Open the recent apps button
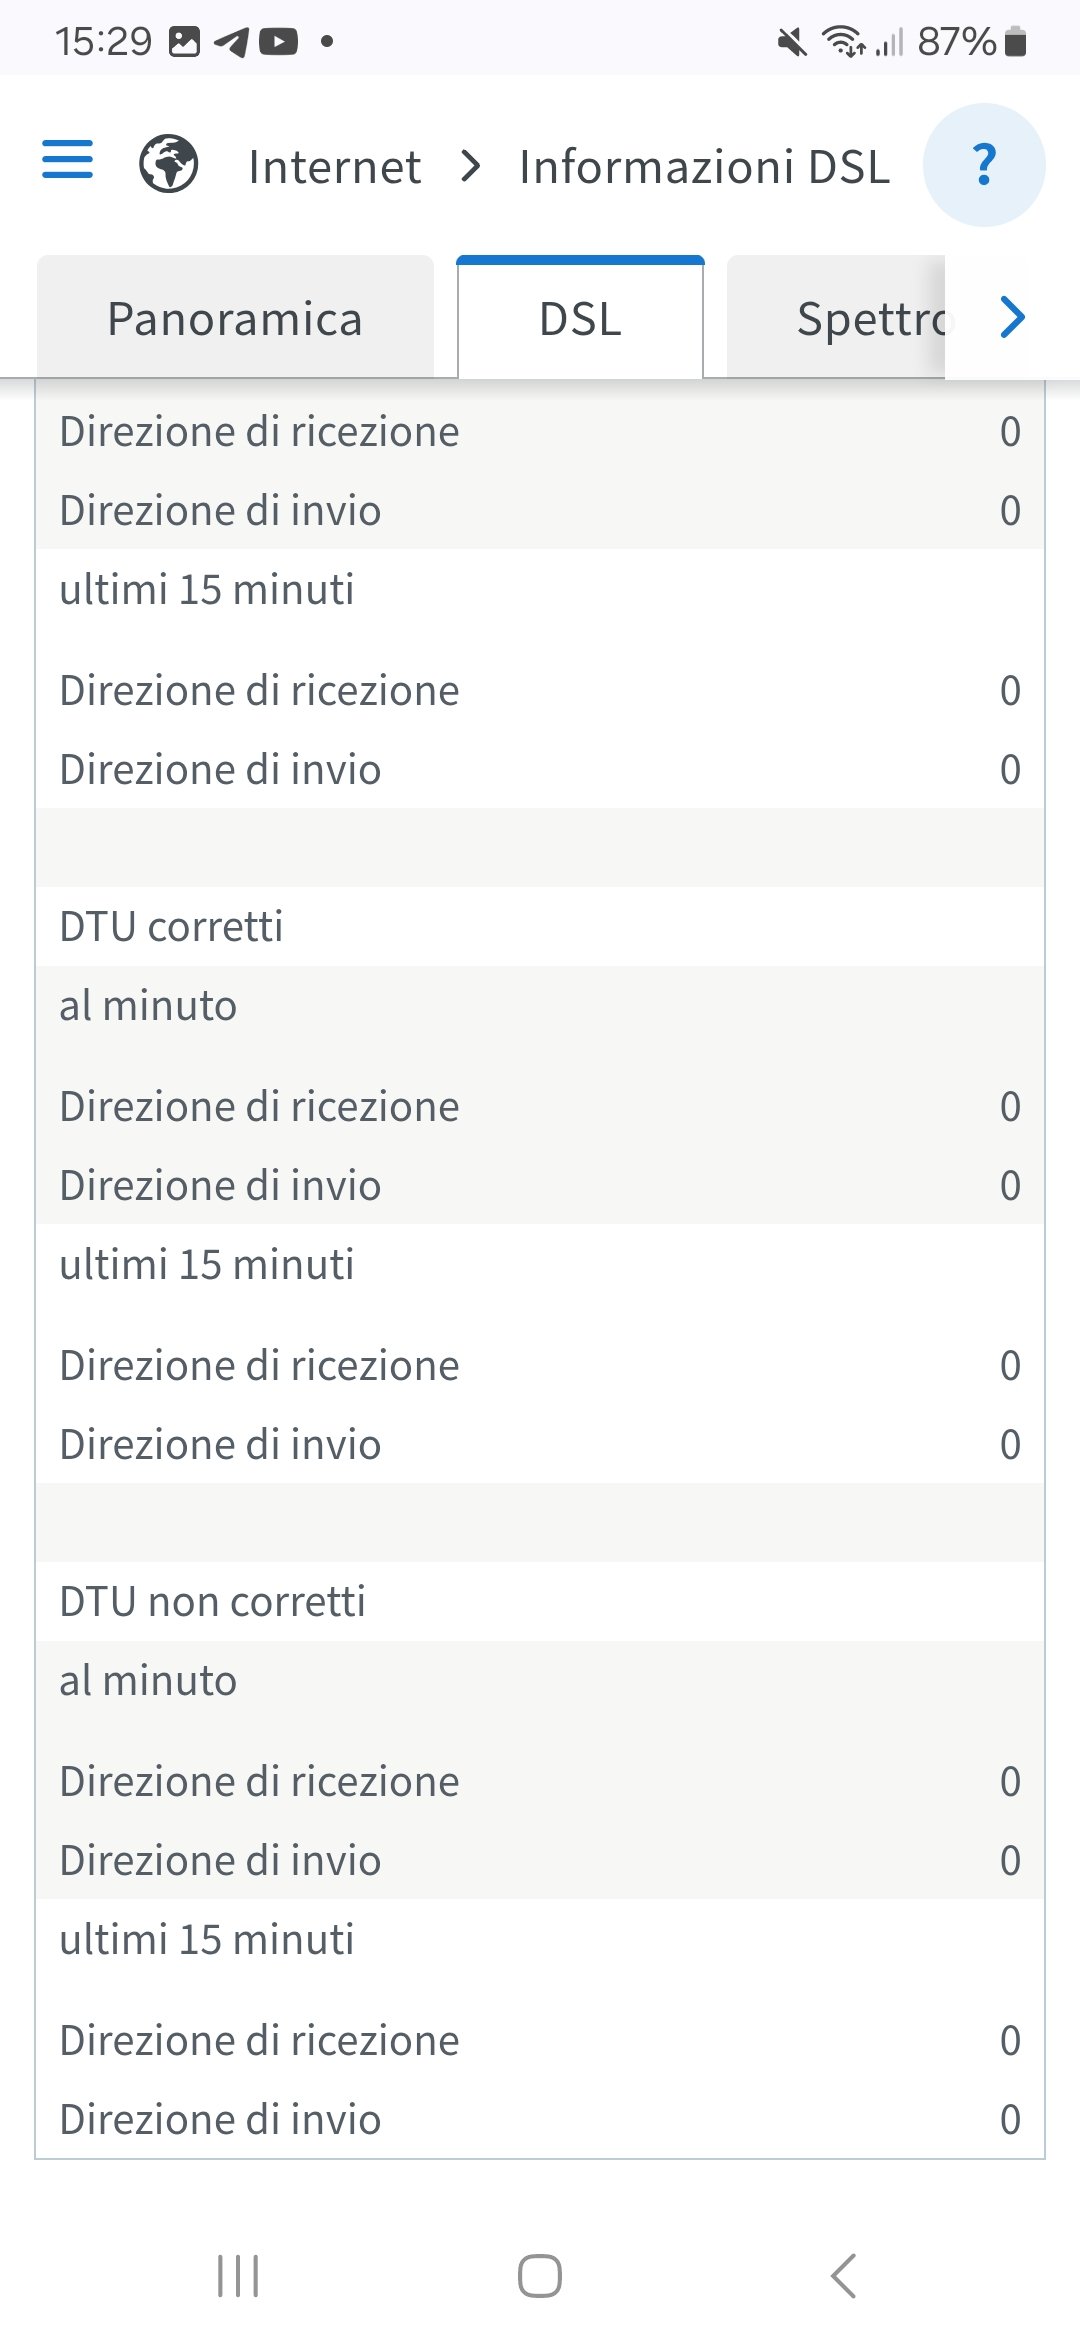 238,2276
